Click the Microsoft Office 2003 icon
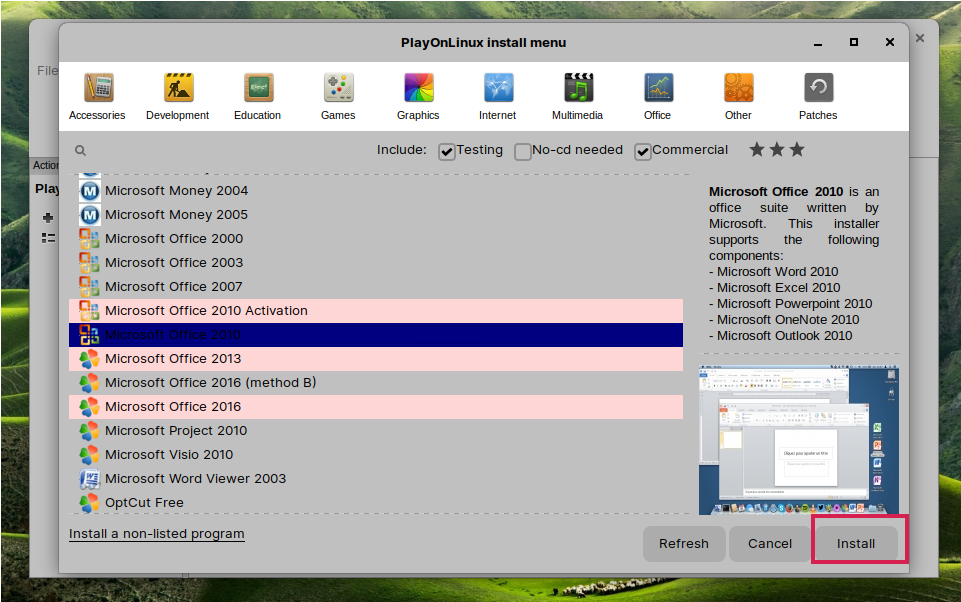 tap(89, 263)
